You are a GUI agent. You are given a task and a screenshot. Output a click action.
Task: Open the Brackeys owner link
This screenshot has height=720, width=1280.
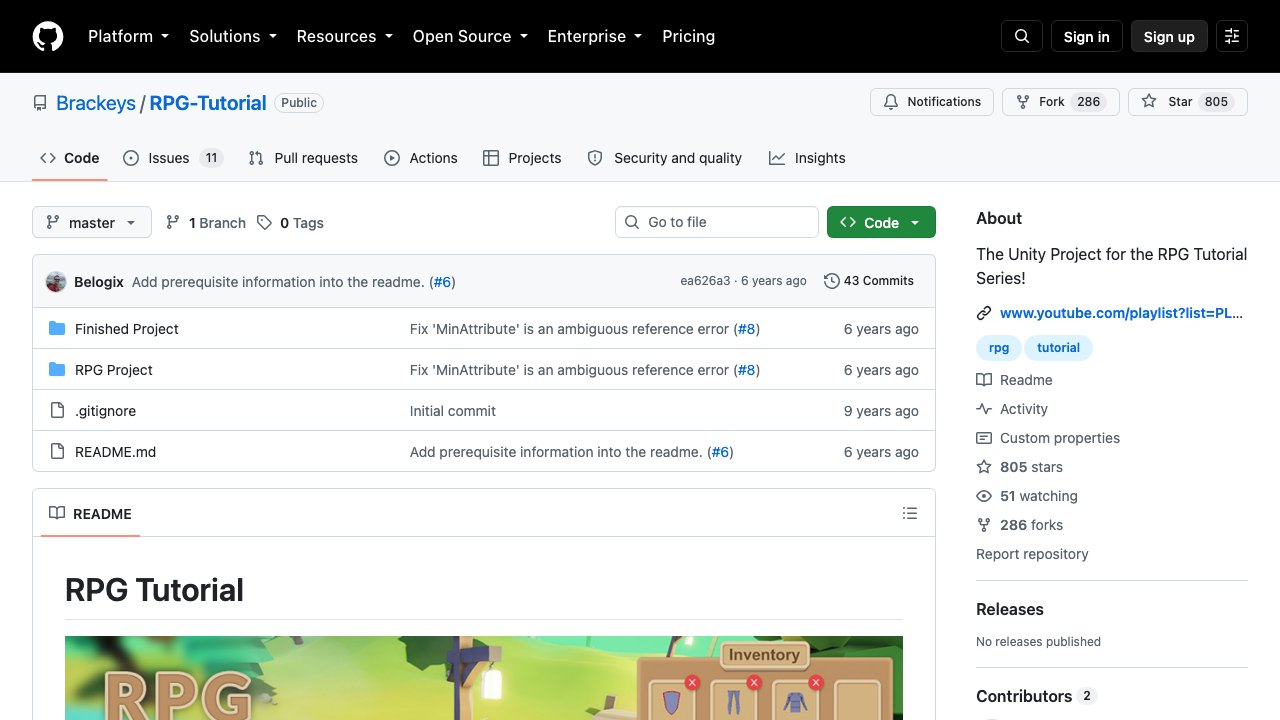pyautogui.click(x=96, y=103)
